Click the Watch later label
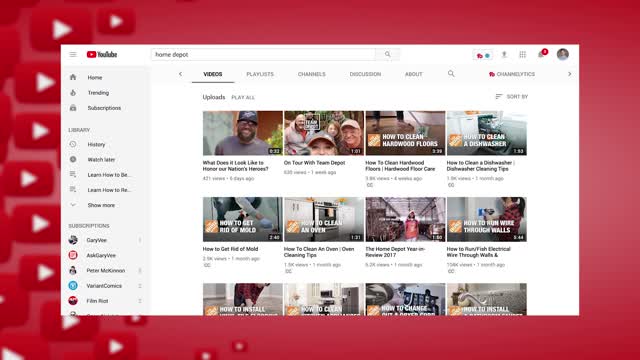 point(101,160)
